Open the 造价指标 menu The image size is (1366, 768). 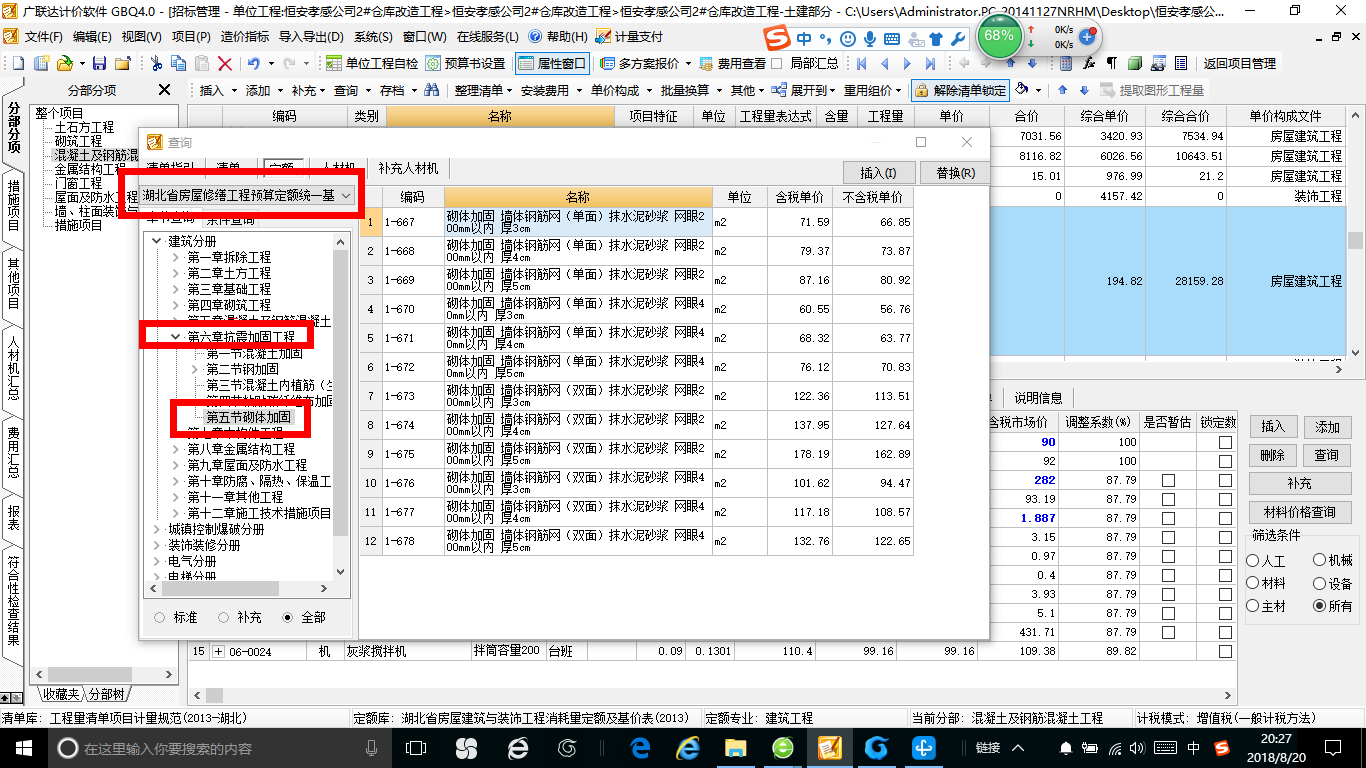[245, 36]
